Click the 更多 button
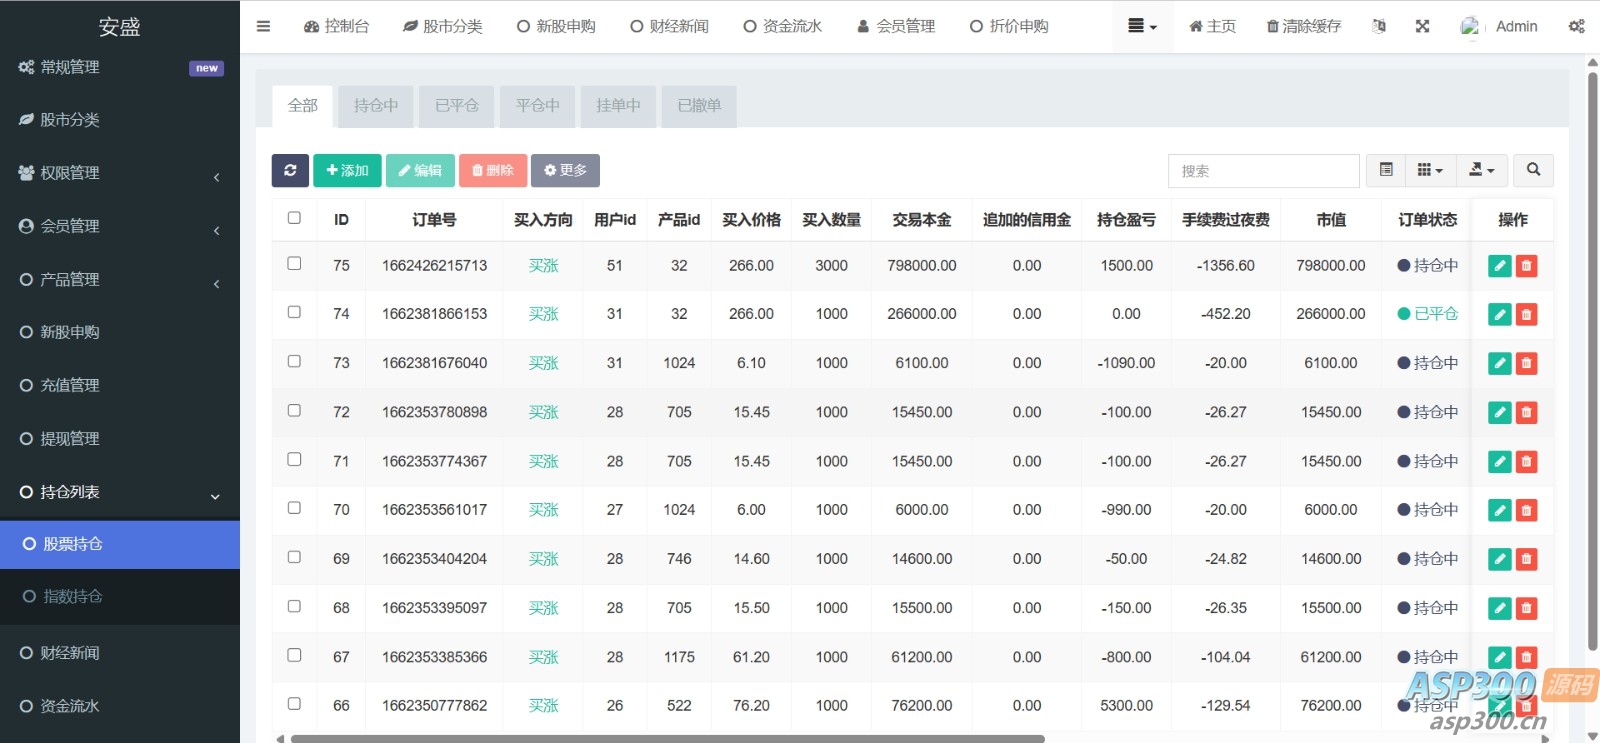Screen dimensions: 1600x743 pos(565,170)
